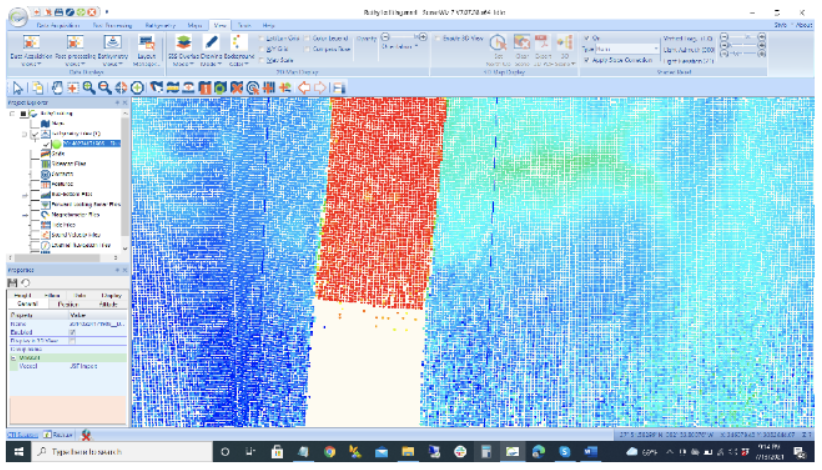Expand the Bathymetry view dropdown

pyautogui.click(x=114, y=64)
